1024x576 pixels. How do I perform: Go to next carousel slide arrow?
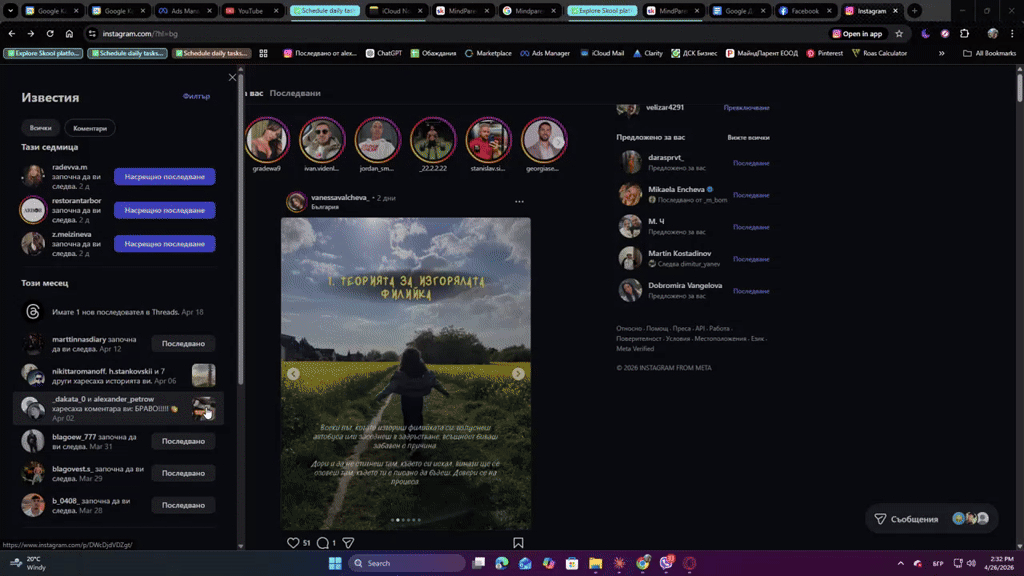[x=518, y=374]
